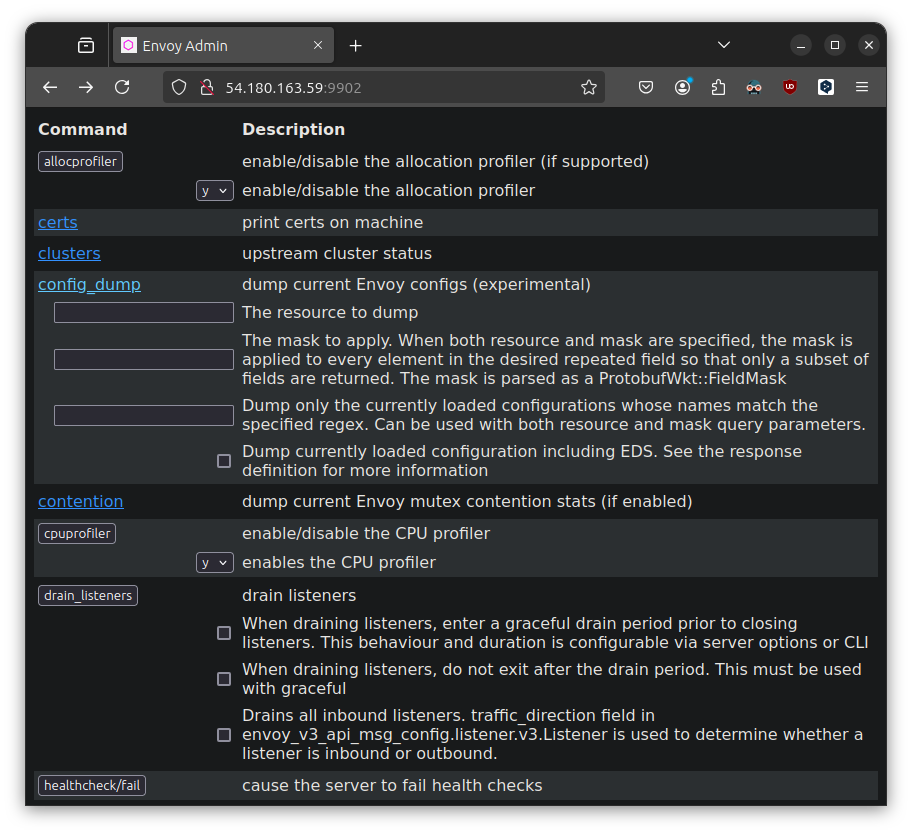Reload the Envoy Admin page
Screen dimensions: 912x834
point(122,87)
